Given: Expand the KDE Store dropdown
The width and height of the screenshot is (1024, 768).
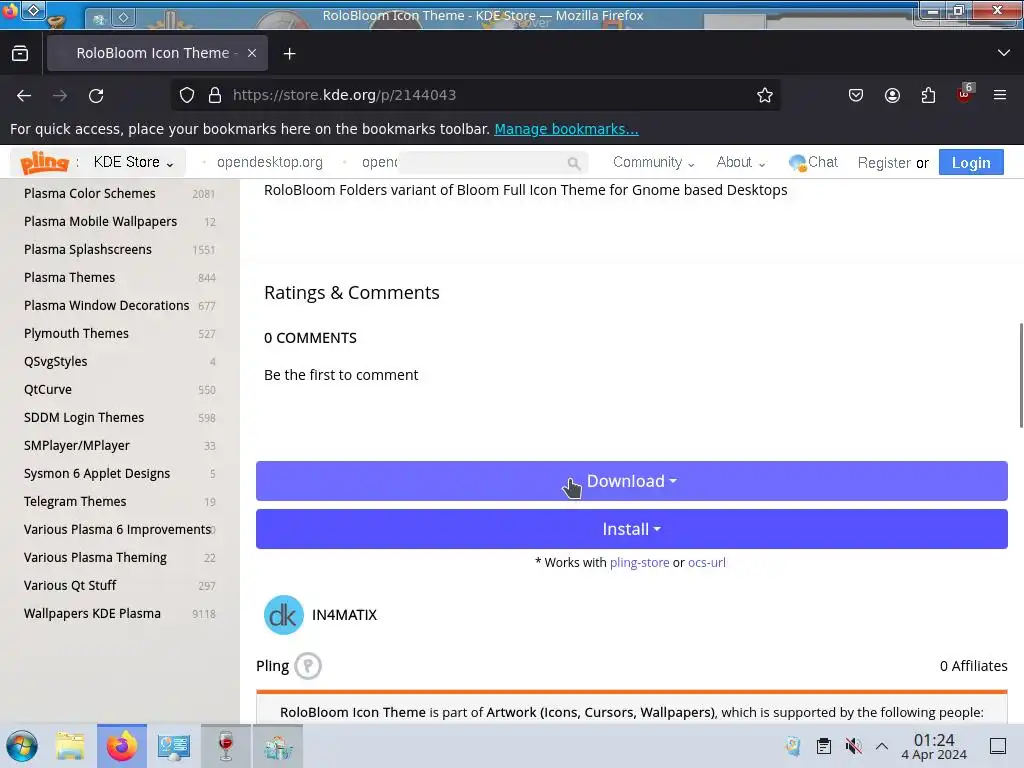Looking at the screenshot, I should (x=133, y=162).
